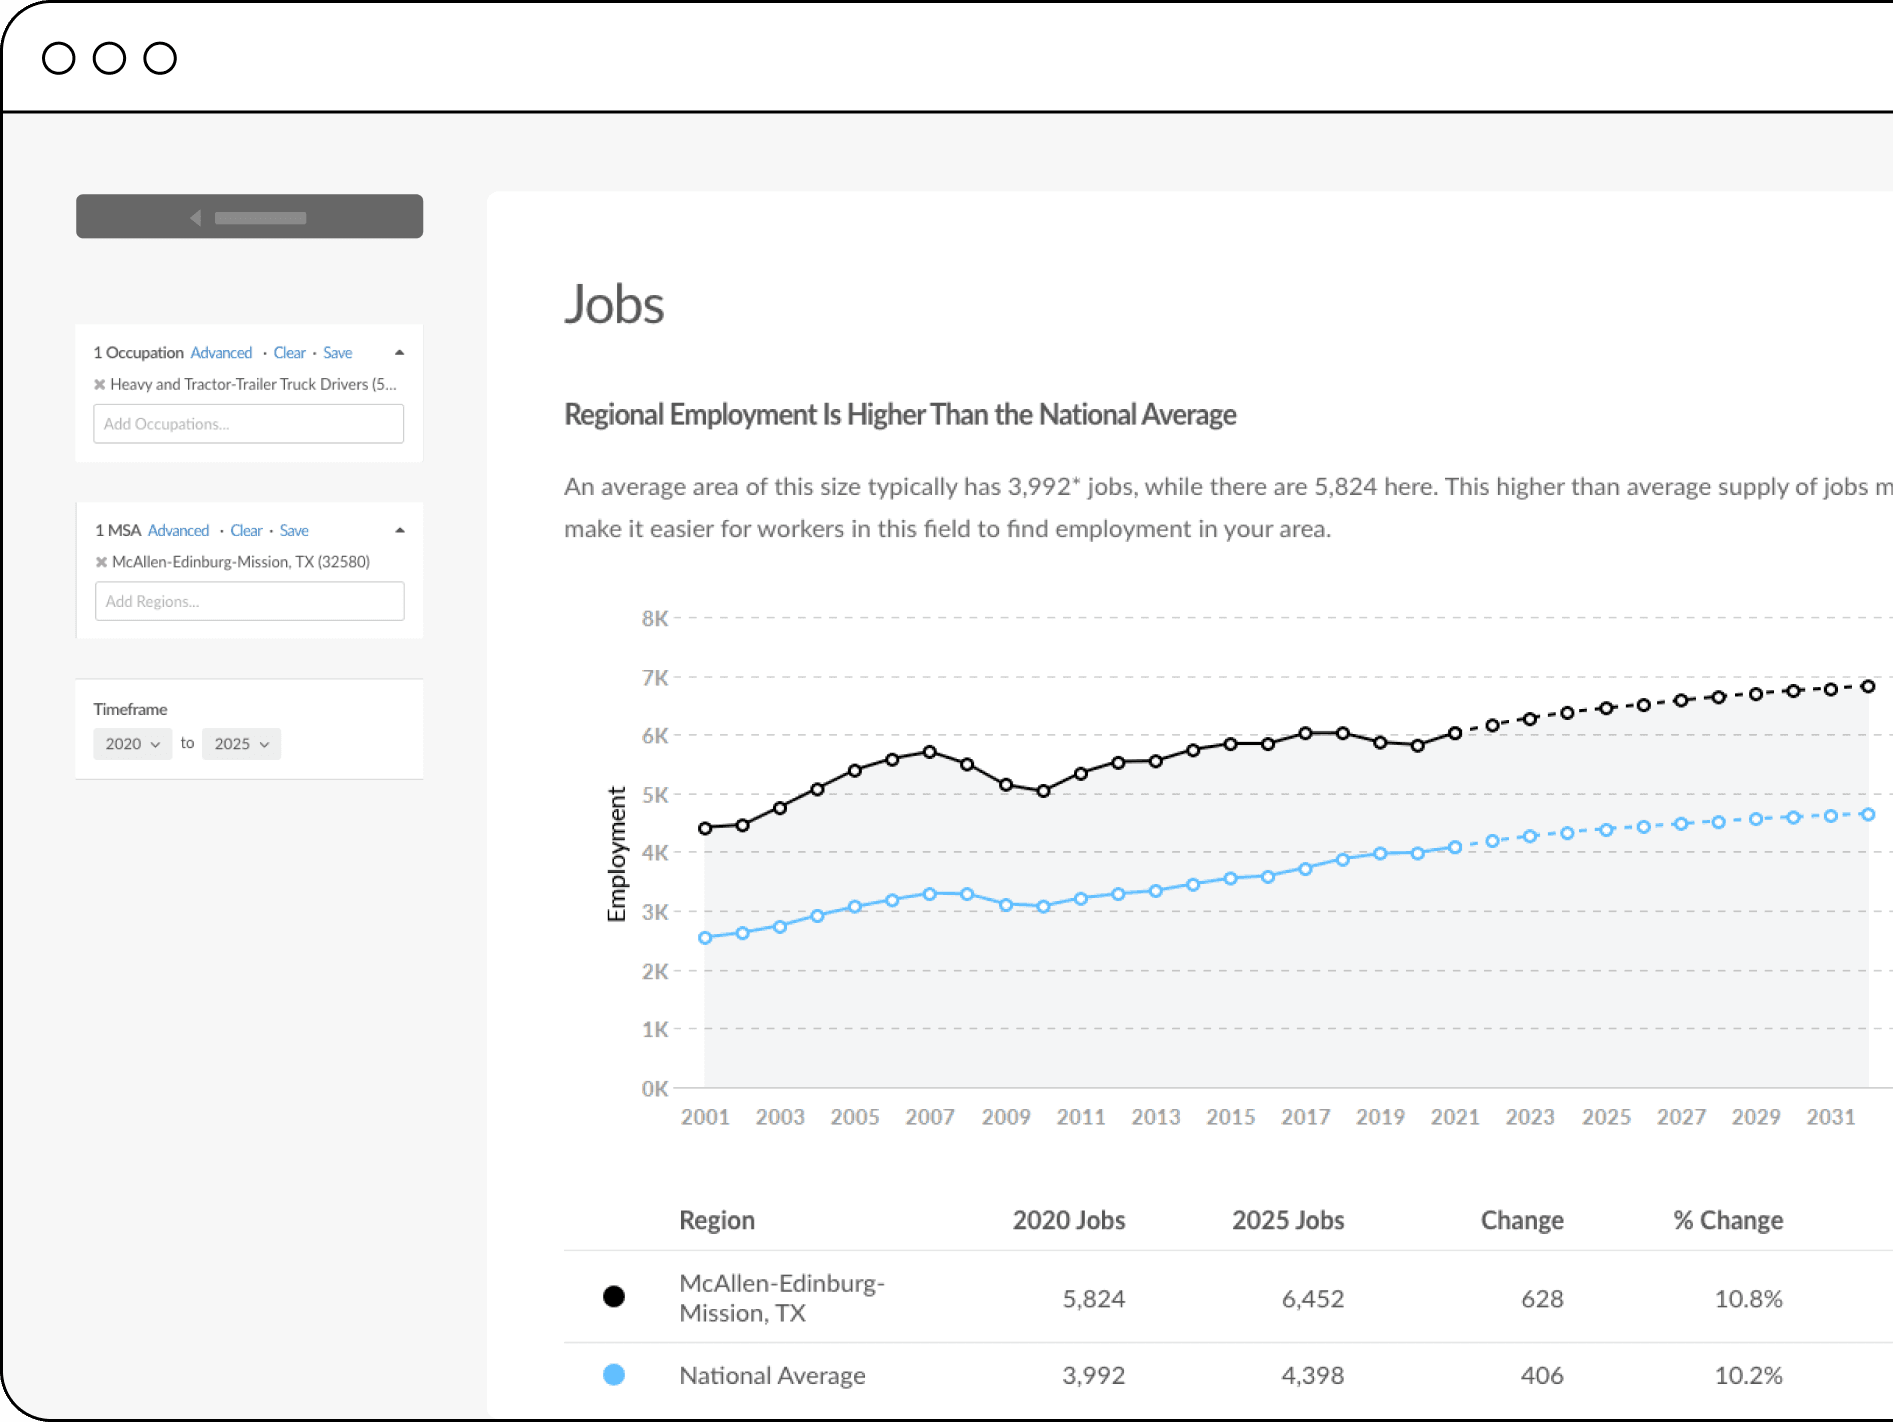Viewport: 1893px width, 1422px height.
Task: Click the Add Regions input field
Action: click(249, 602)
